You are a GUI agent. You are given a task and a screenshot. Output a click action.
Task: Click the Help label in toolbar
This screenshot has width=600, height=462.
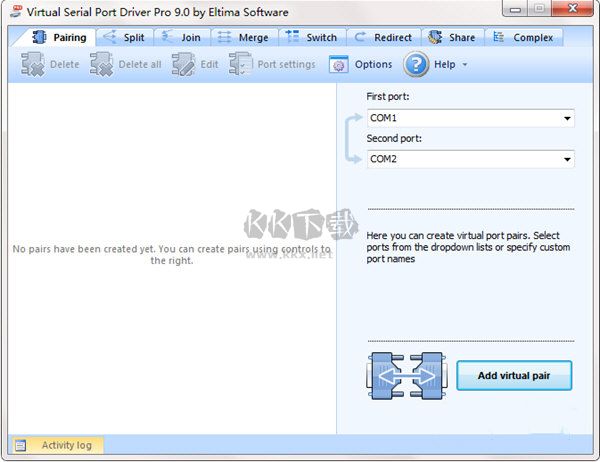pos(445,64)
